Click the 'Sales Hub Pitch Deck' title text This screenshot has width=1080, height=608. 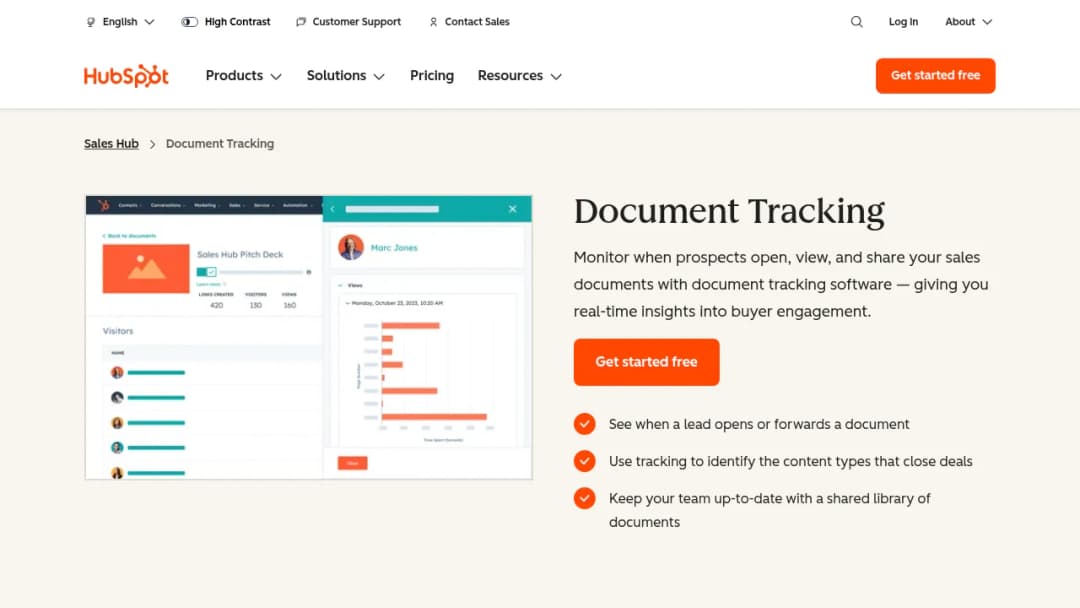pos(240,255)
